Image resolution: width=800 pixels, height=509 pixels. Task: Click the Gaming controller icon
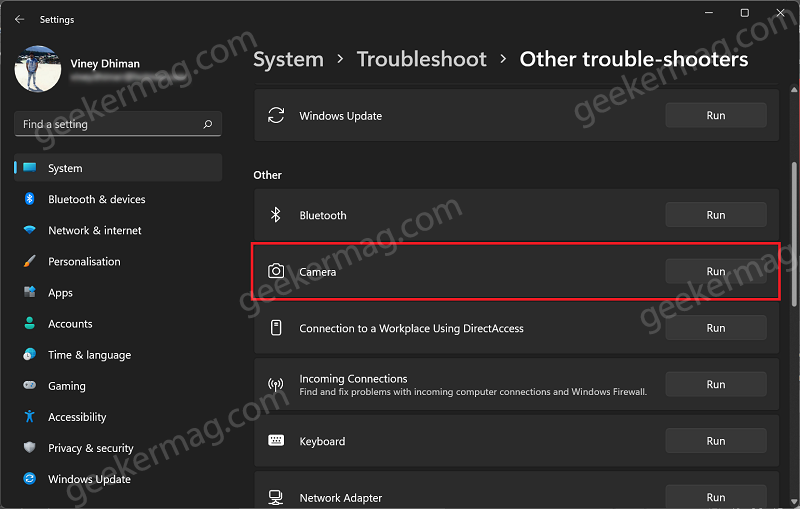30,385
